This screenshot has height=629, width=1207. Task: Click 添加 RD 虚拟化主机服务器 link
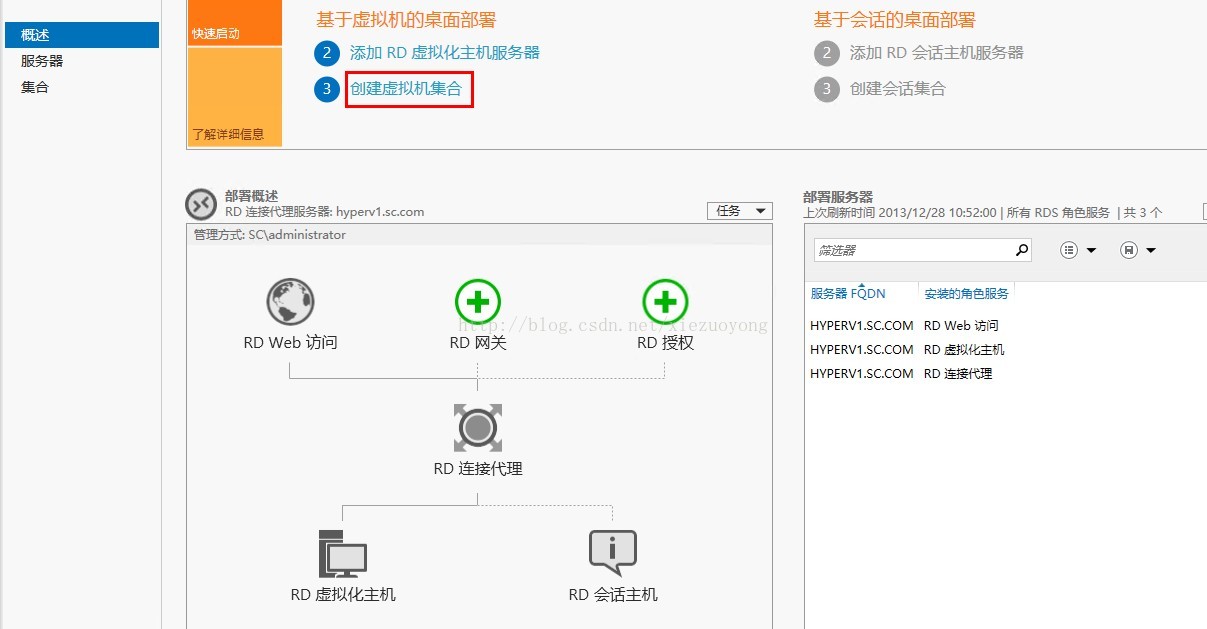(x=445, y=53)
